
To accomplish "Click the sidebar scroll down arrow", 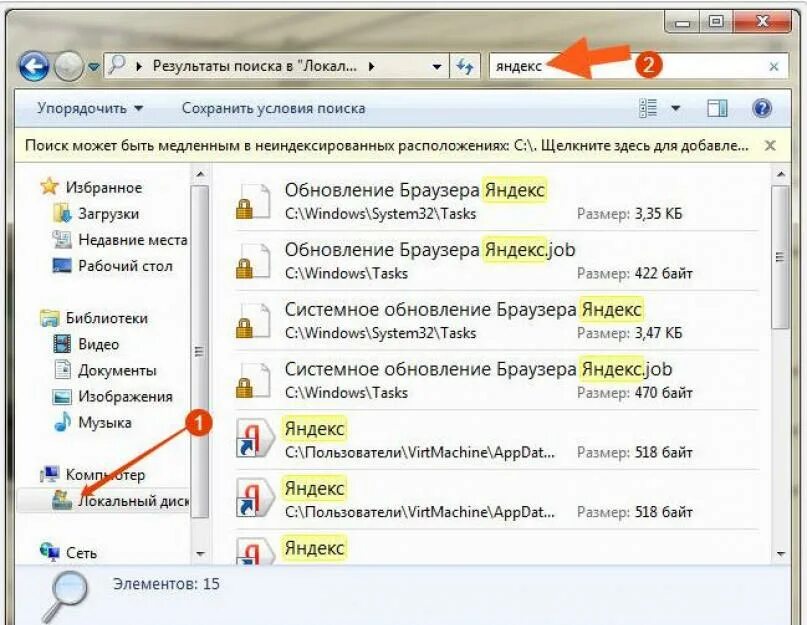I will 200,554.
